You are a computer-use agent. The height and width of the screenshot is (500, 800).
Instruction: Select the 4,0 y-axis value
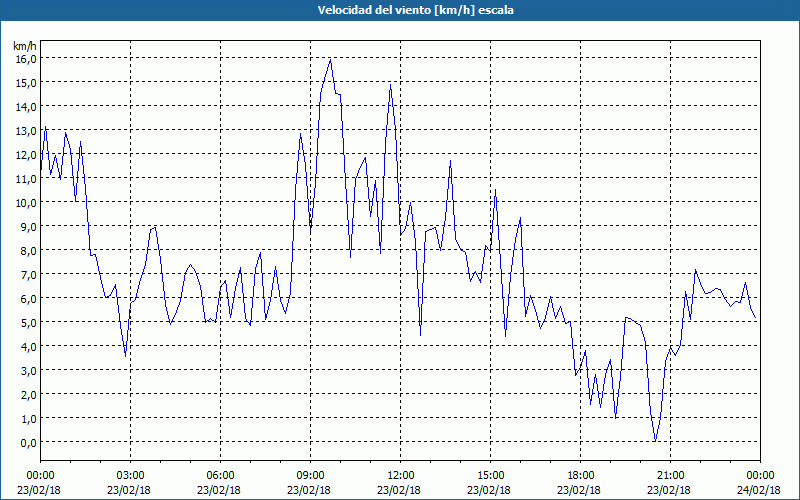click(30, 346)
